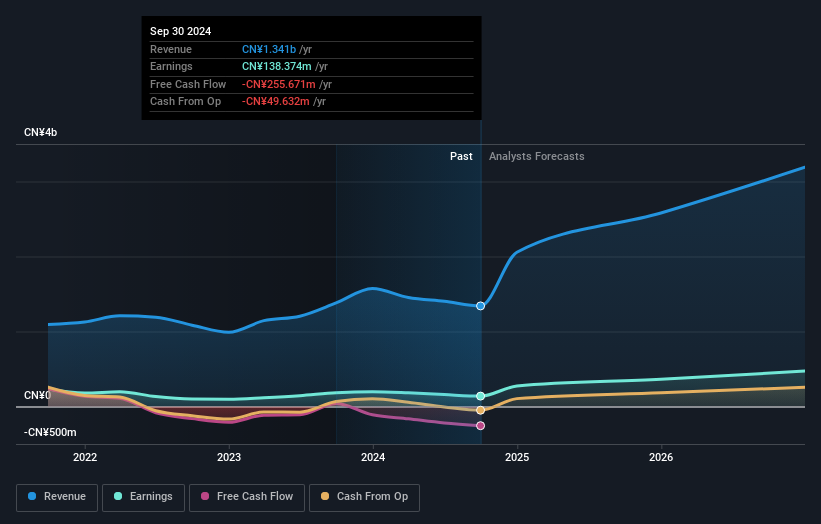Click the teal Earnings data point marker
Screen dimensions: 821x524
(x=480, y=396)
